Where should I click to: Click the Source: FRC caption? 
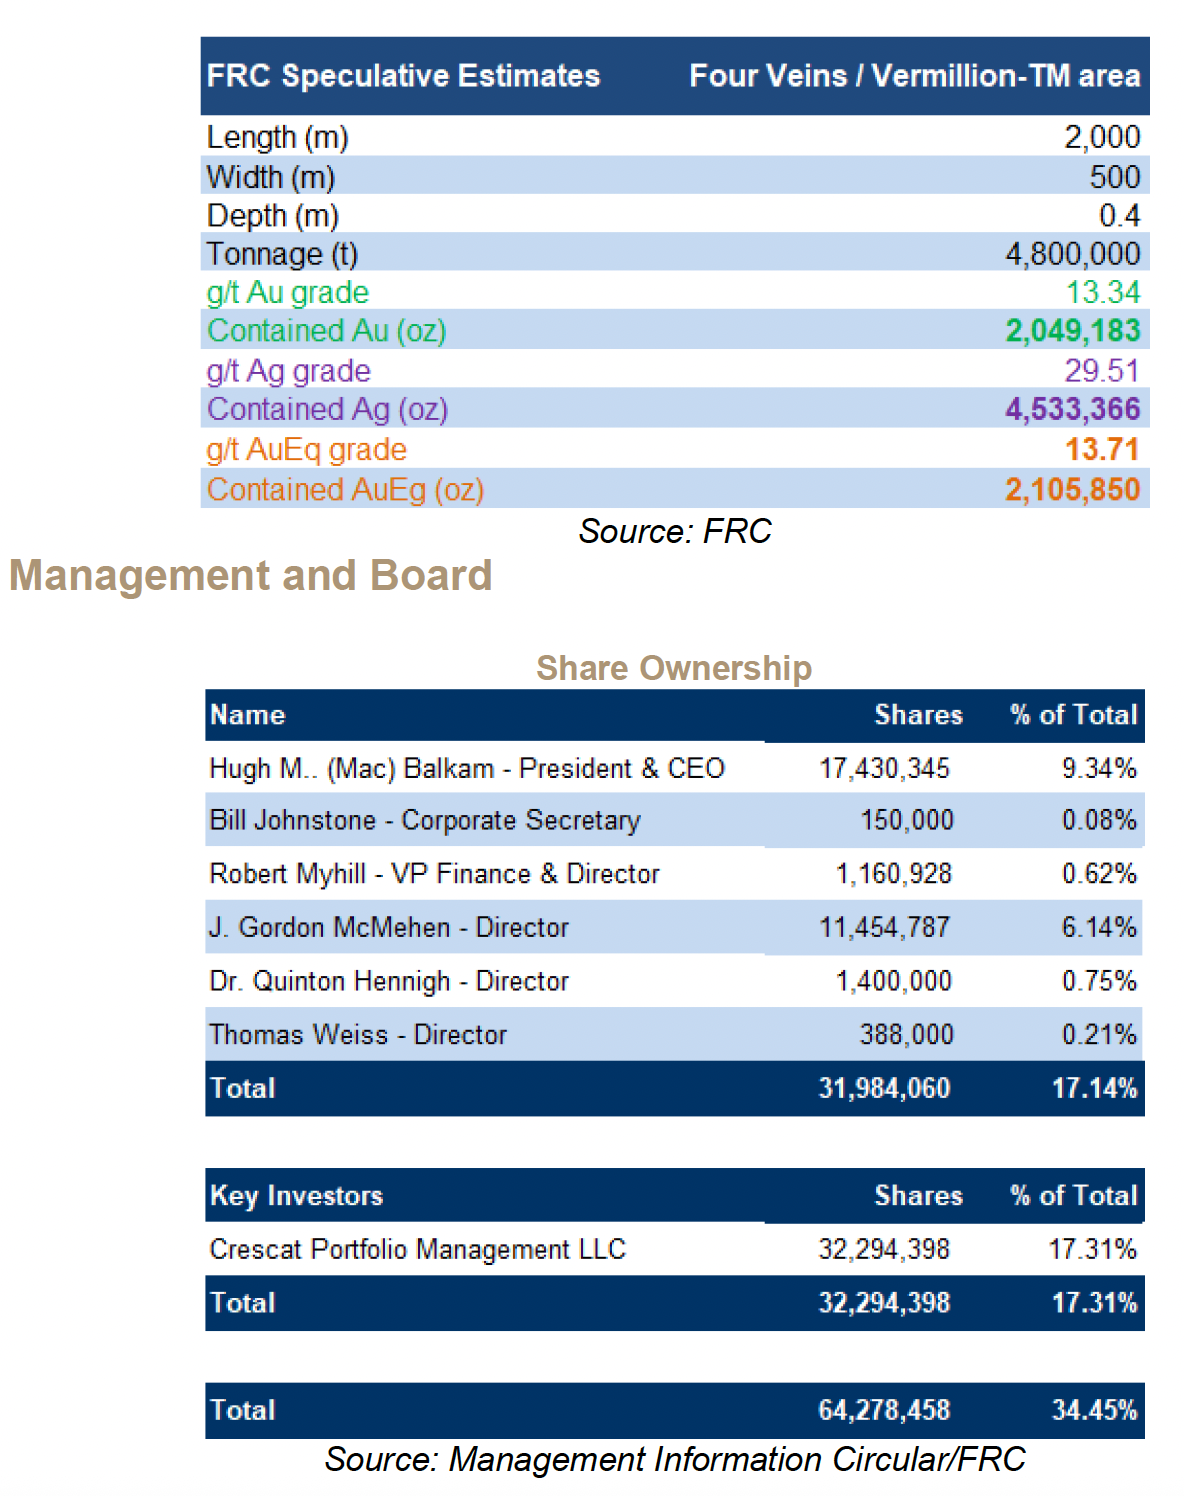click(x=675, y=531)
